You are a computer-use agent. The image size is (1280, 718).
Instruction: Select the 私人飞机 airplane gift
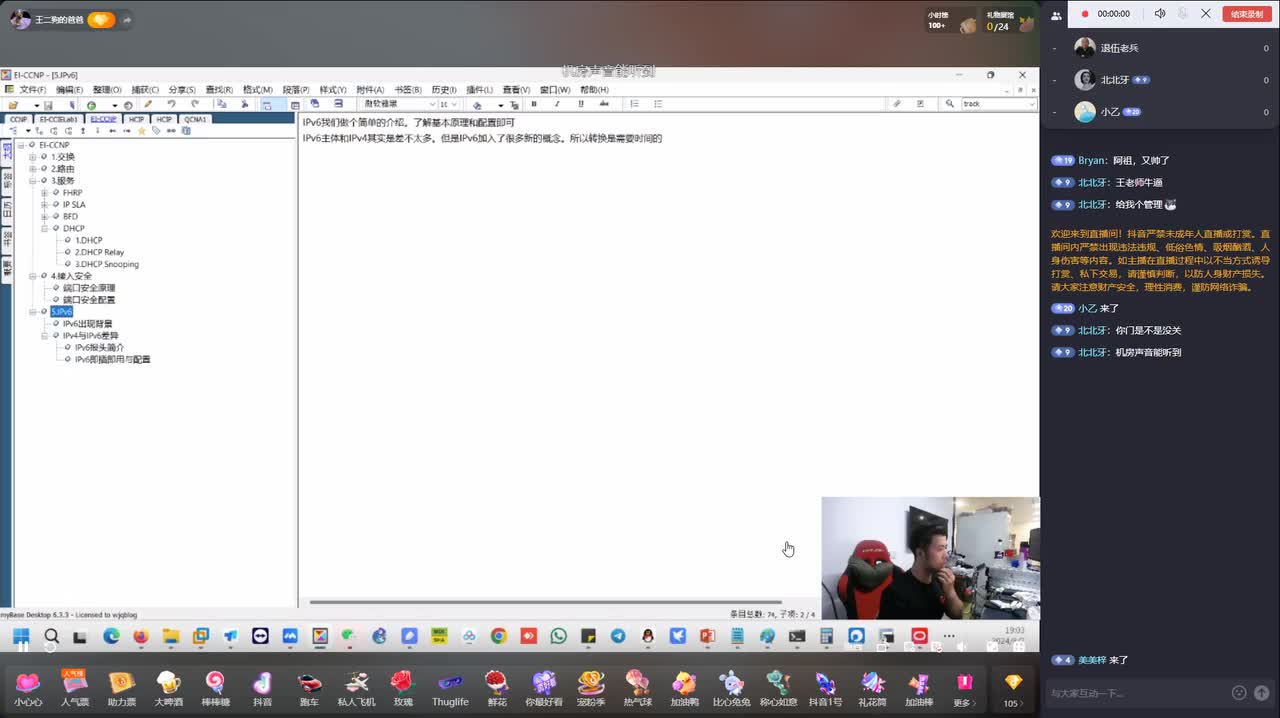[x=356, y=688]
